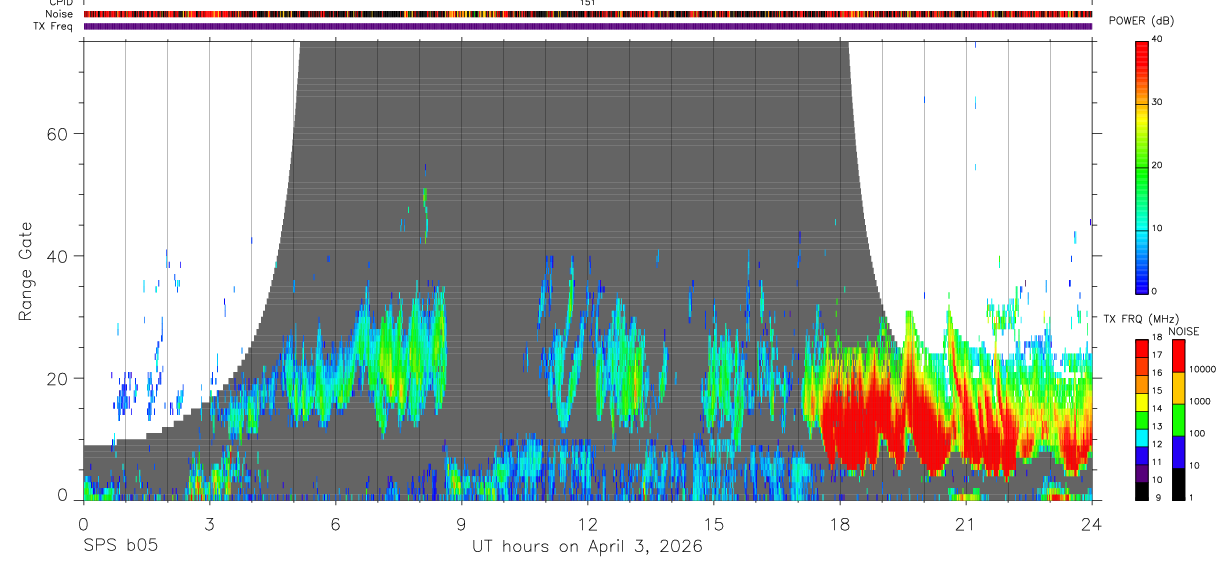Click the UT hours on April 3, 2026 label

[x=587, y=546]
